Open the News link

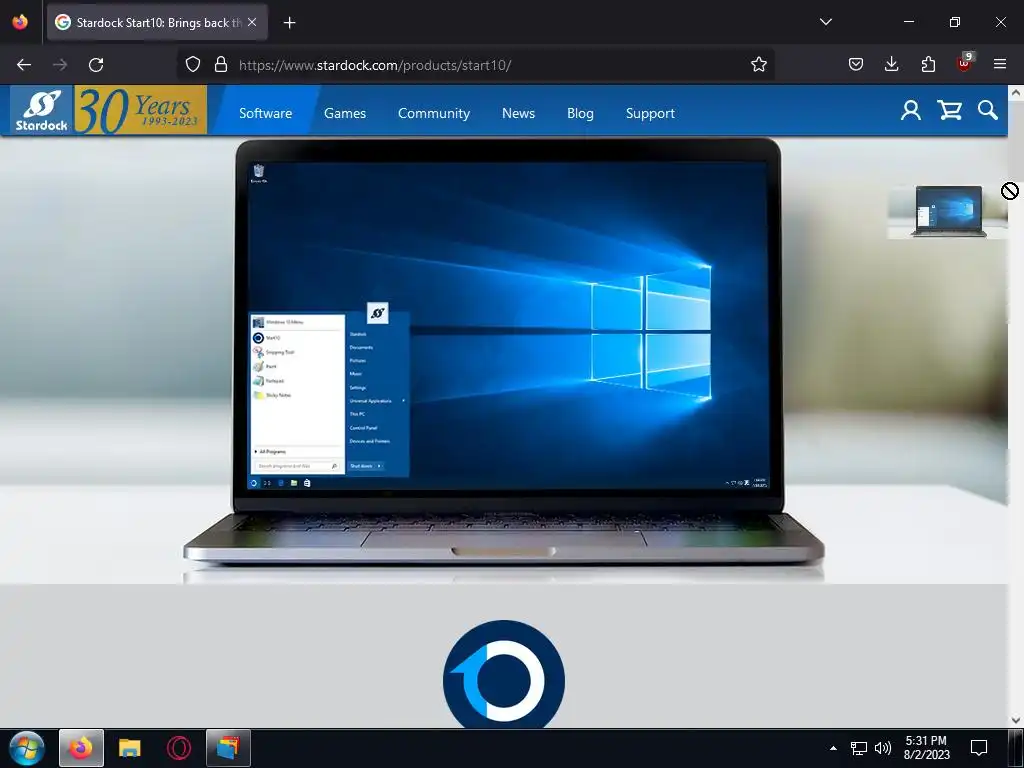click(x=519, y=113)
